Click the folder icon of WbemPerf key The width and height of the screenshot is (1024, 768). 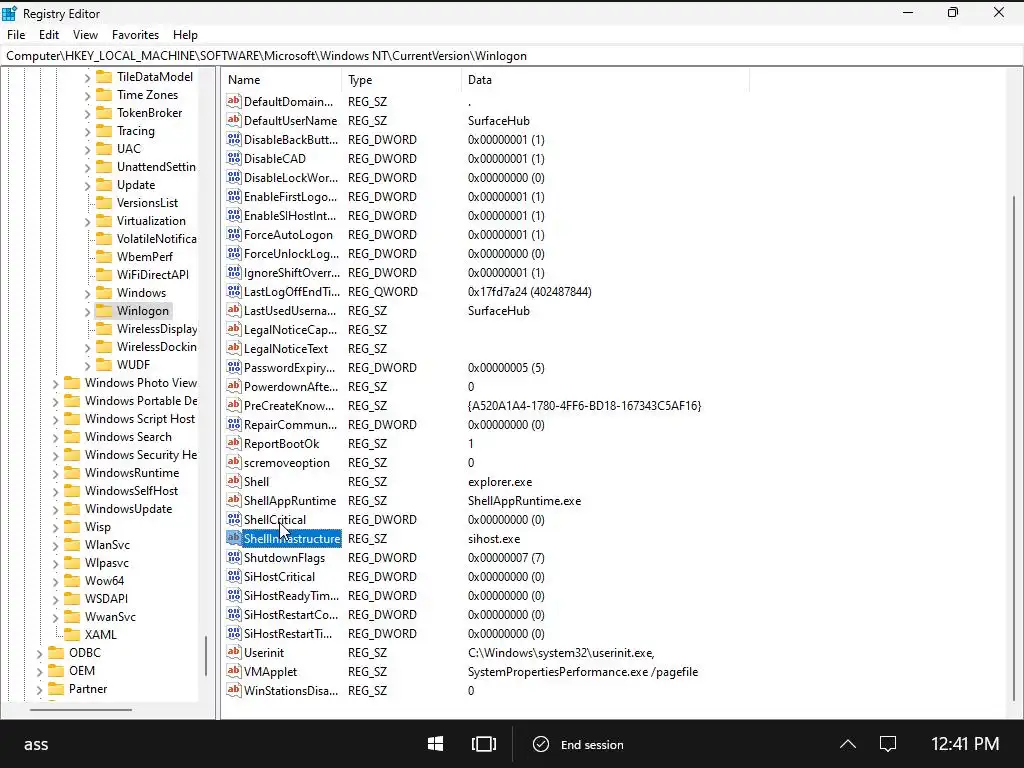click(x=104, y=257)
